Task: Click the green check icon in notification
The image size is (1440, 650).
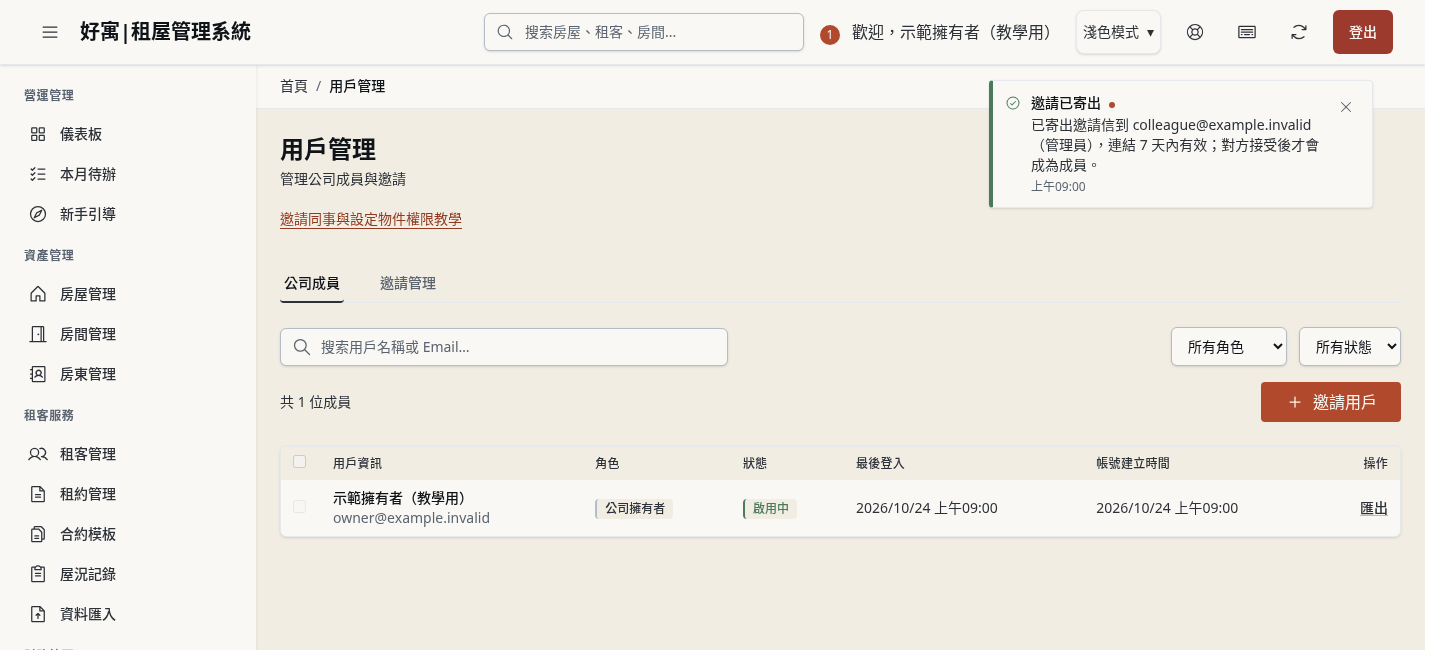Action: pyautogui.click(x=1013, y=103)
